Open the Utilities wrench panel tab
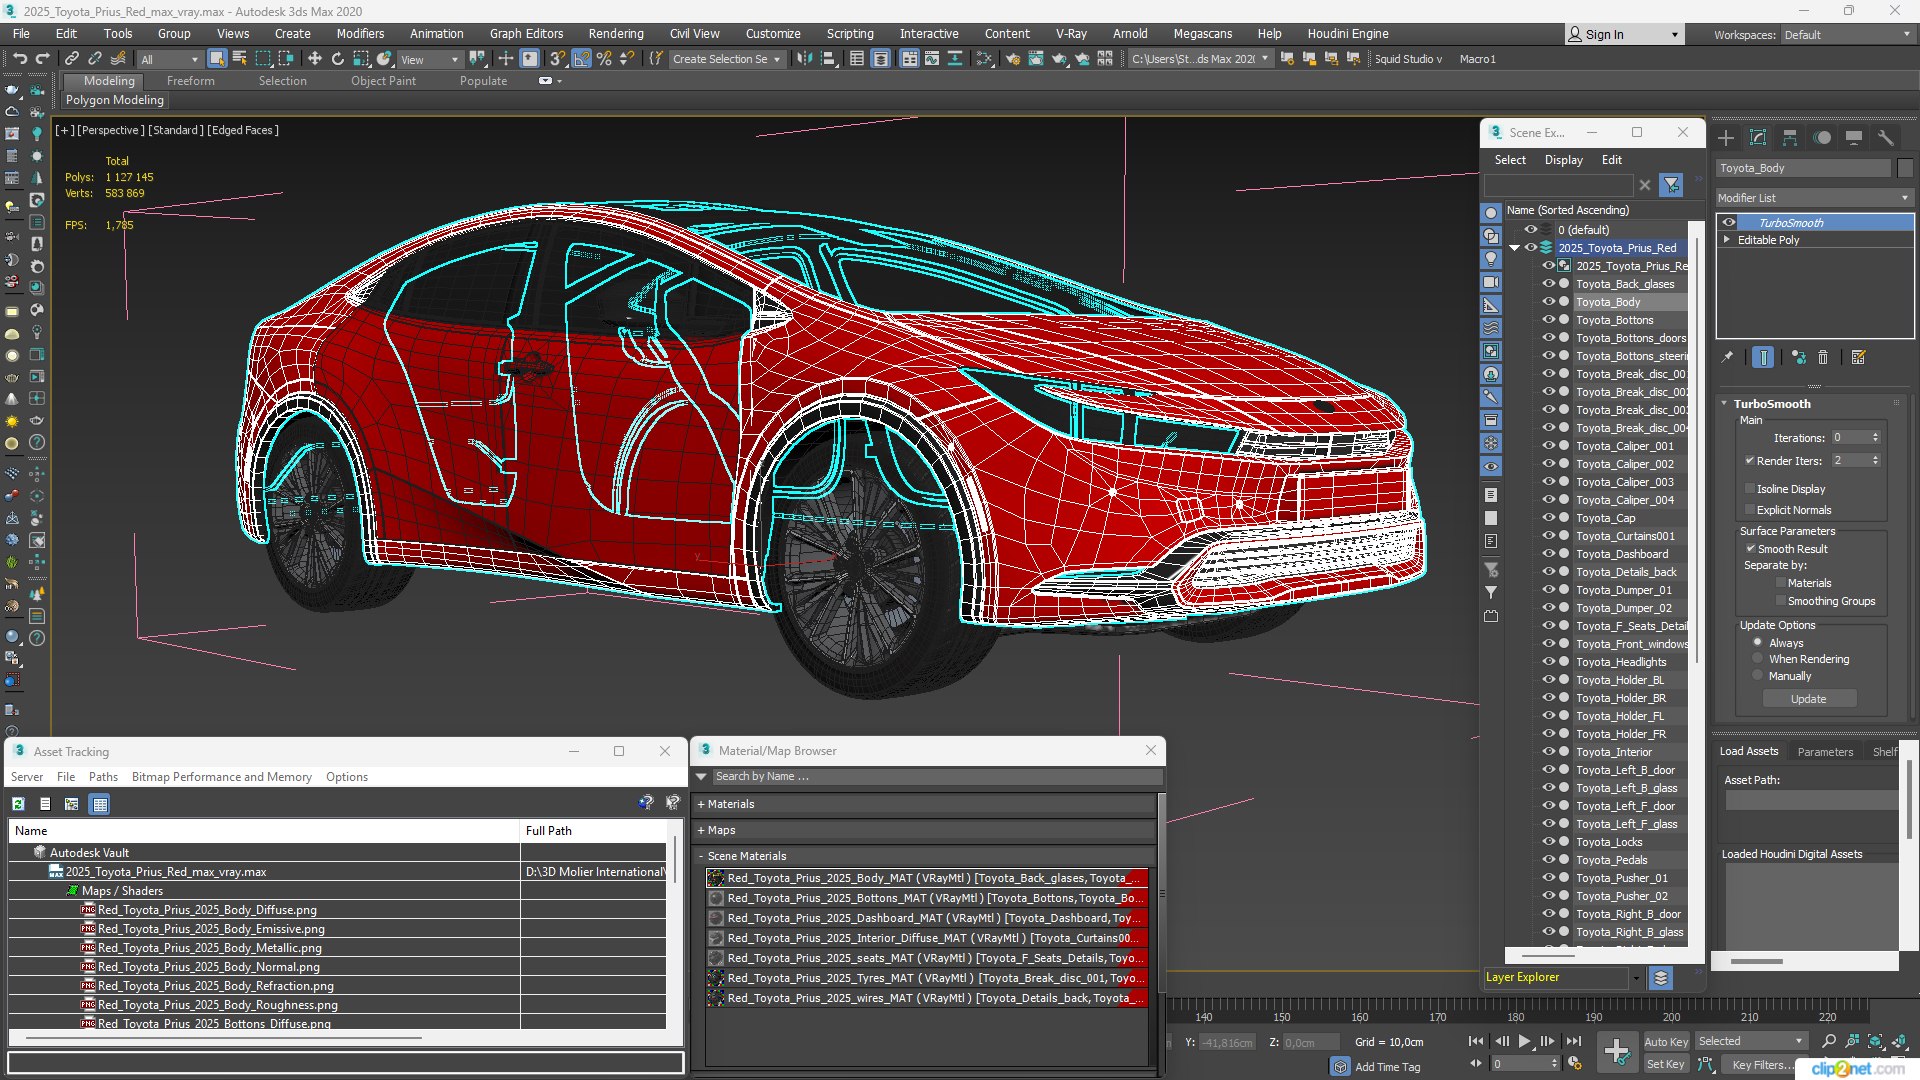1920x1080 pixels. [1886, 138]
